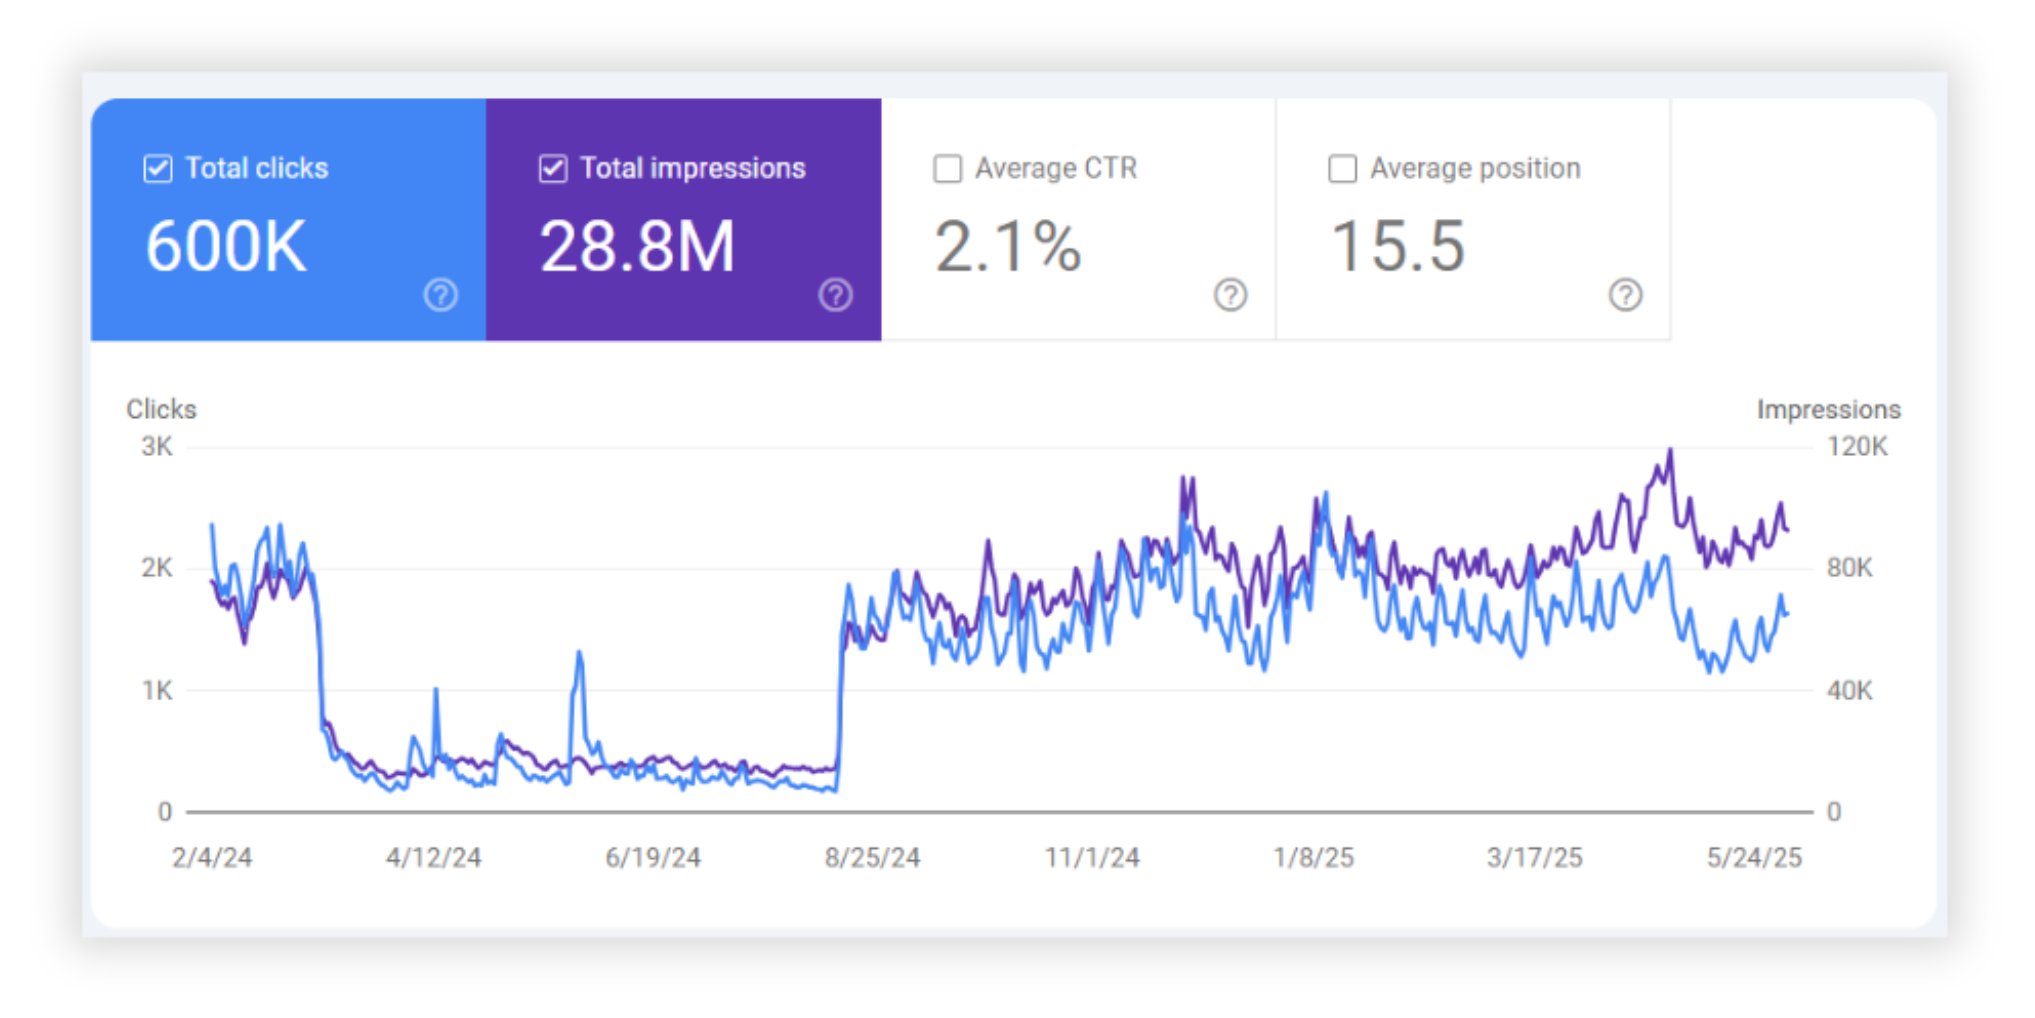Click the 2.1% Average CTR value
The image size is (2035, 1018).
[x=1007, y=247]
